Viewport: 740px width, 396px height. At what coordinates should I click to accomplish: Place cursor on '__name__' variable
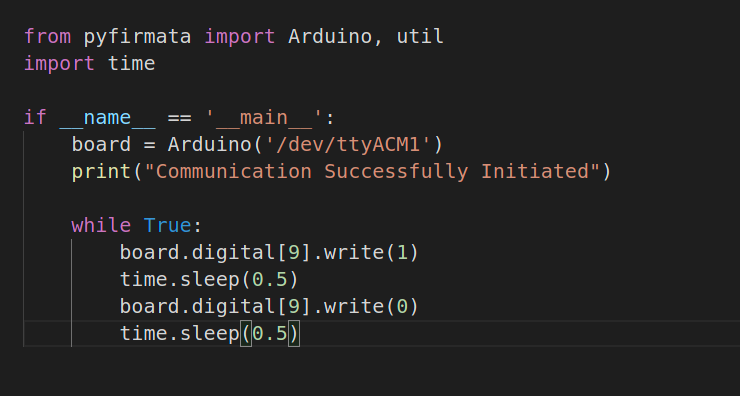pyautogui.click(x=108, y=118)
